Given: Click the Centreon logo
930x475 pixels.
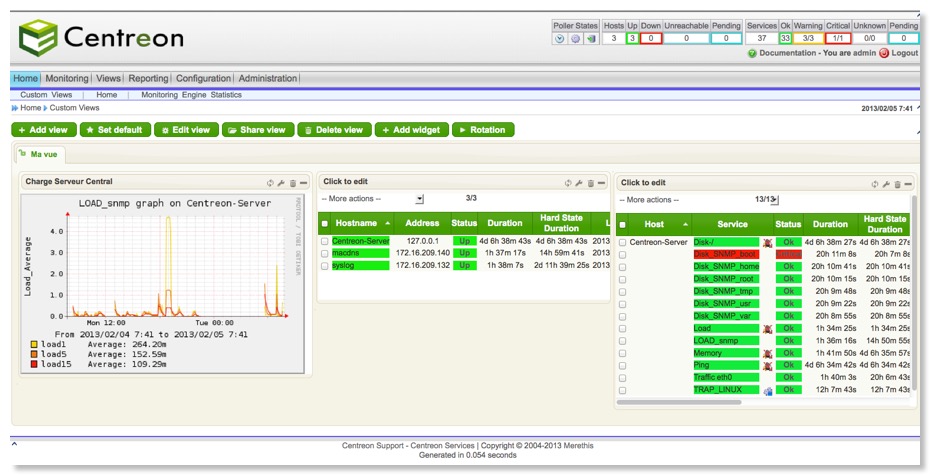Looking at the screenshot, I should point(101,38).
